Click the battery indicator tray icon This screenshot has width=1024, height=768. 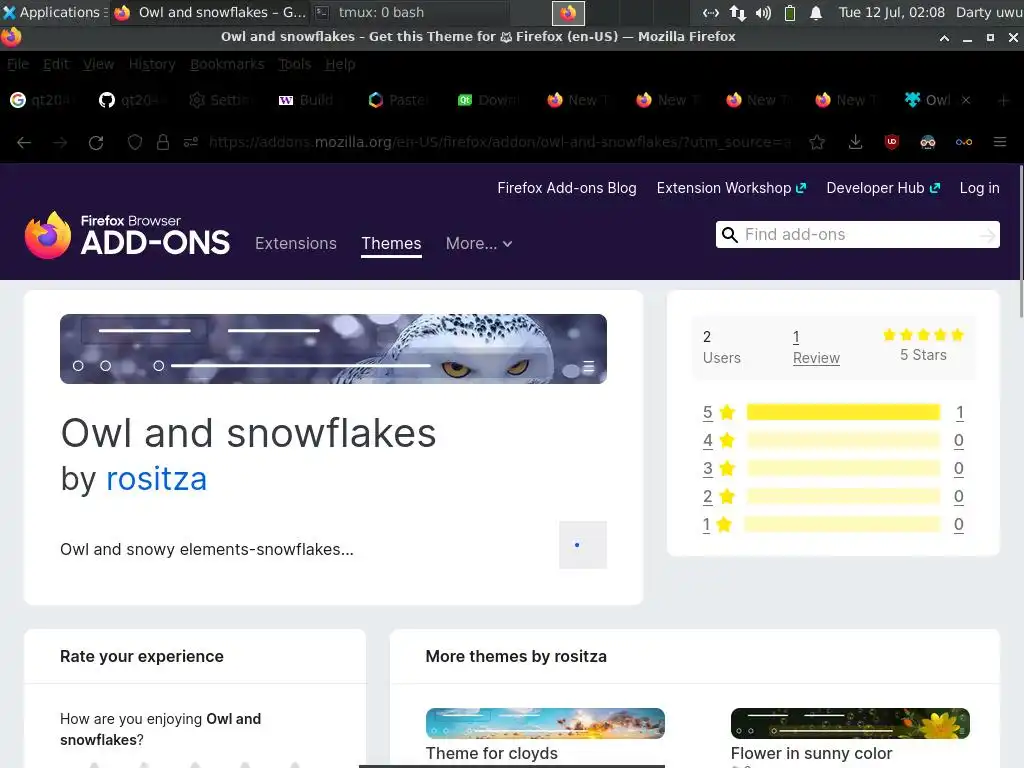[x=790, y=12]
